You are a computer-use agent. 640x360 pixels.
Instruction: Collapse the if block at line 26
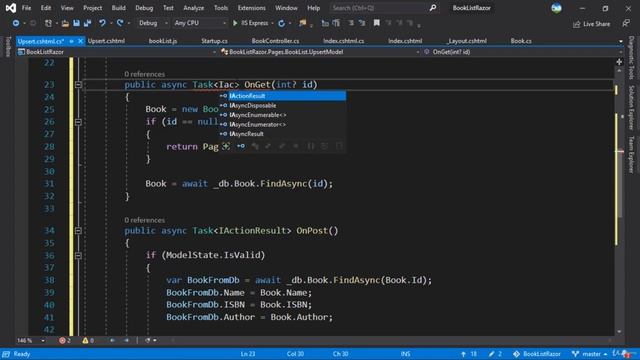click(78, 122)
